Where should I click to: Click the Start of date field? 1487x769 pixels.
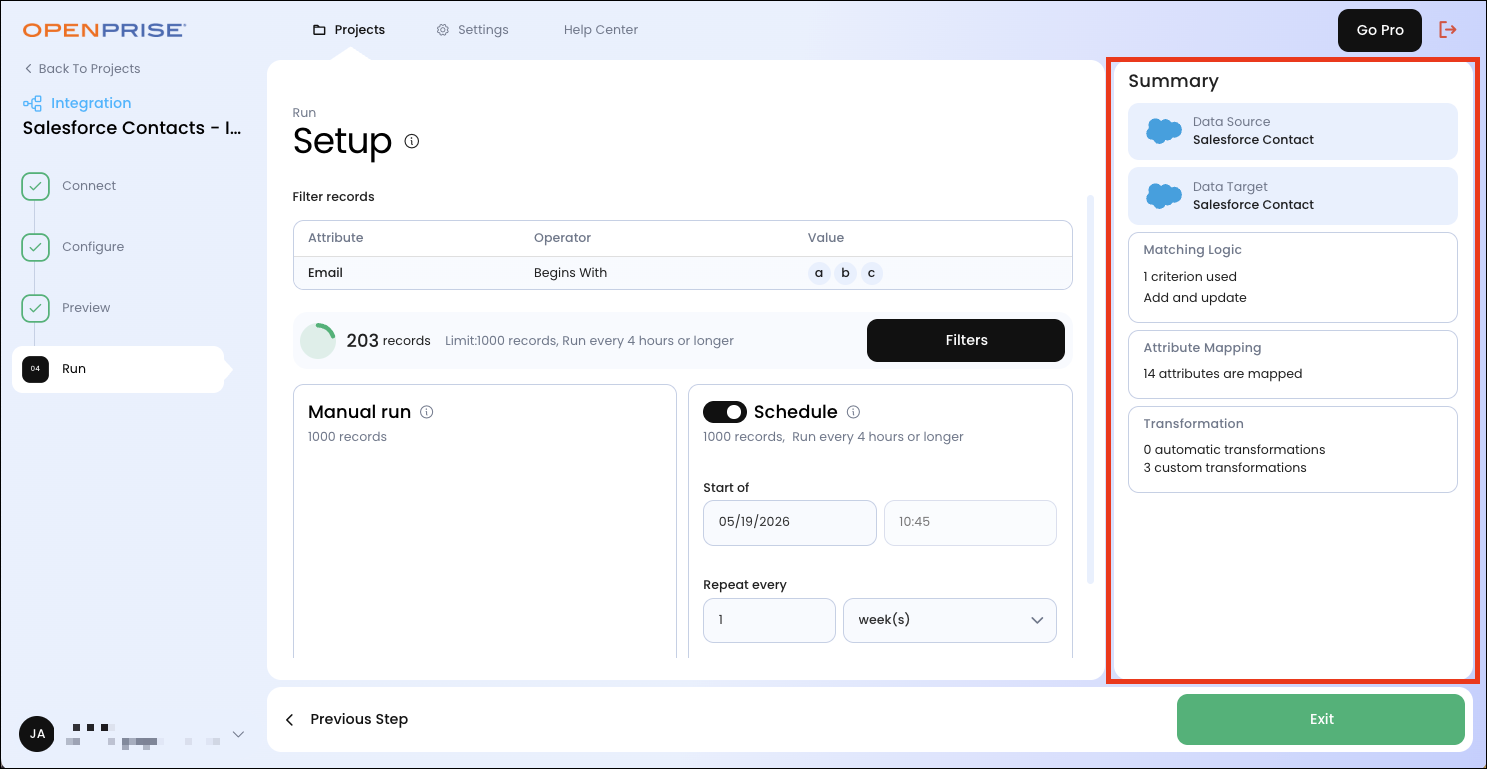coord(790,522)
